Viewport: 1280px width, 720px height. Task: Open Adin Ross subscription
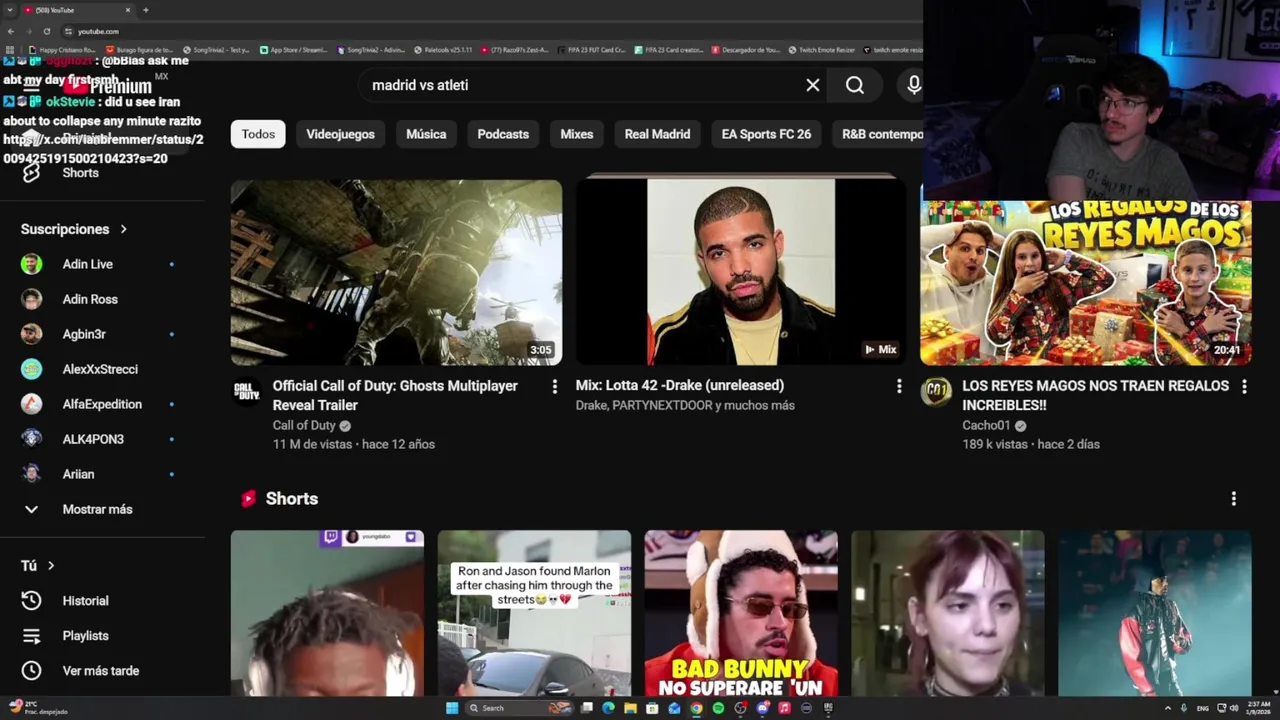90,299
